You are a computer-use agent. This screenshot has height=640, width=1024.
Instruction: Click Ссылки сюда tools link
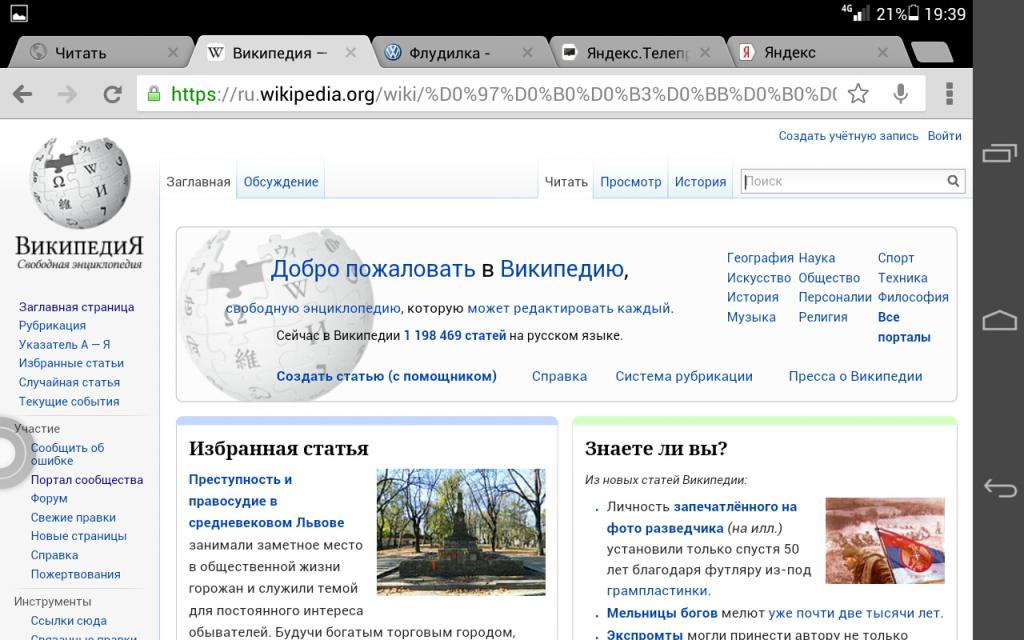tap(69, 620)
